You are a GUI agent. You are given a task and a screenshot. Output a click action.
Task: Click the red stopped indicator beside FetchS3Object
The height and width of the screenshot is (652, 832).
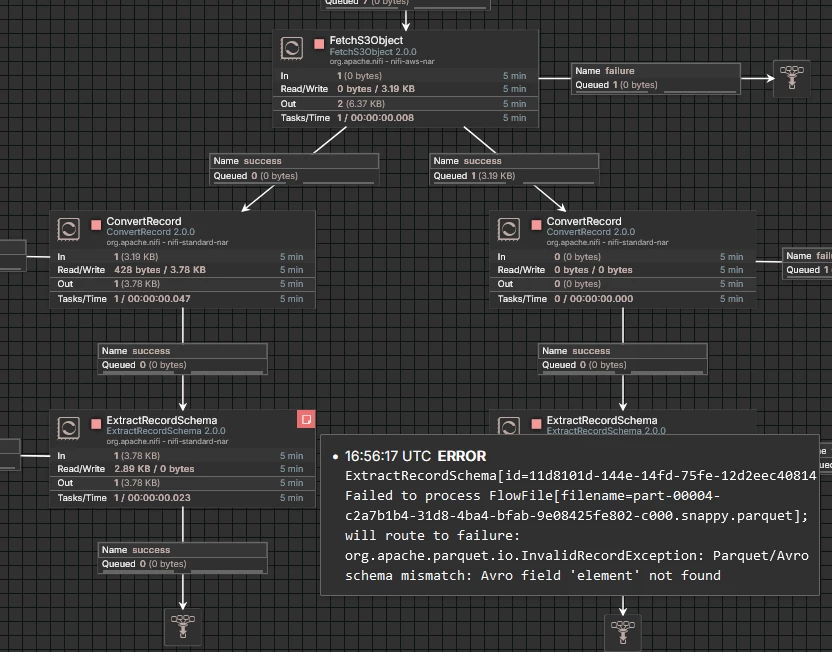click(x=319, y=44)
